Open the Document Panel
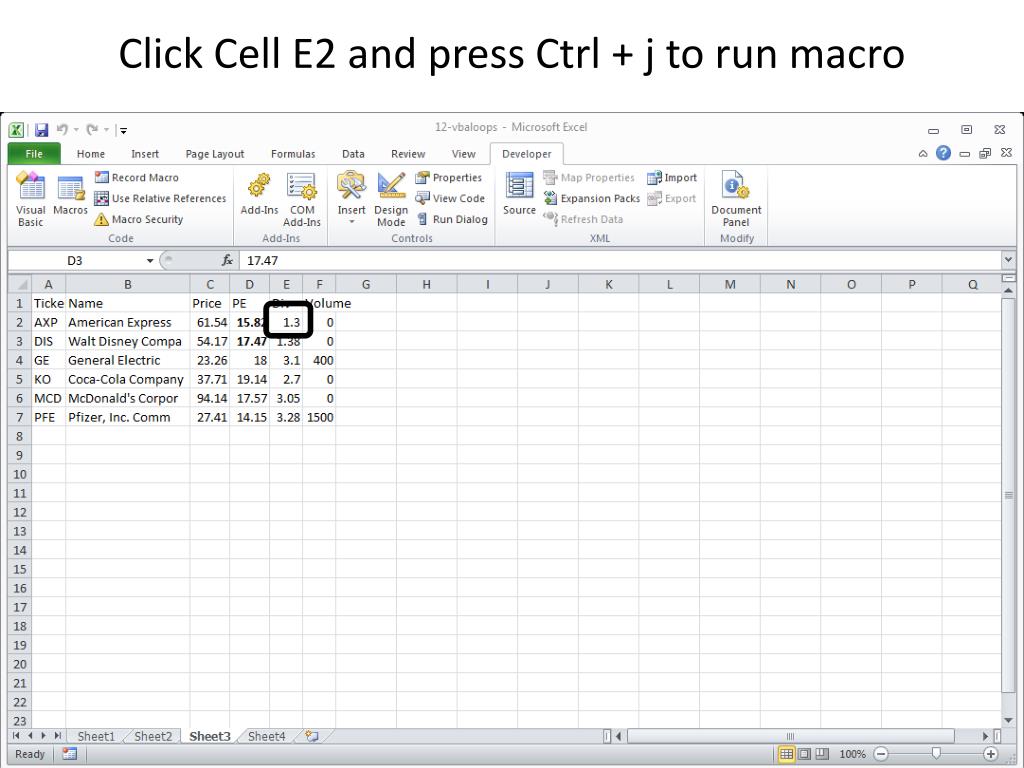The image size is (1024, 768). pos(736,199)
